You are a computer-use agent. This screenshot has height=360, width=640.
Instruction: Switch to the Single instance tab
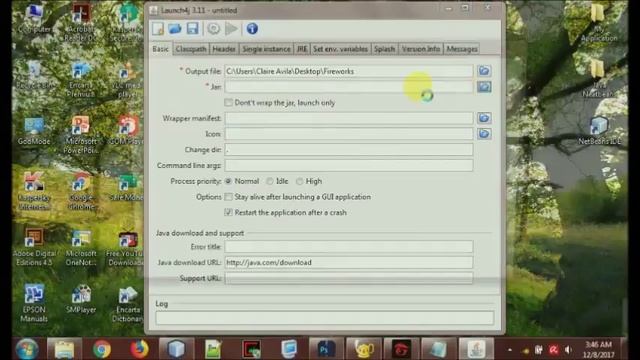(267, 49)
